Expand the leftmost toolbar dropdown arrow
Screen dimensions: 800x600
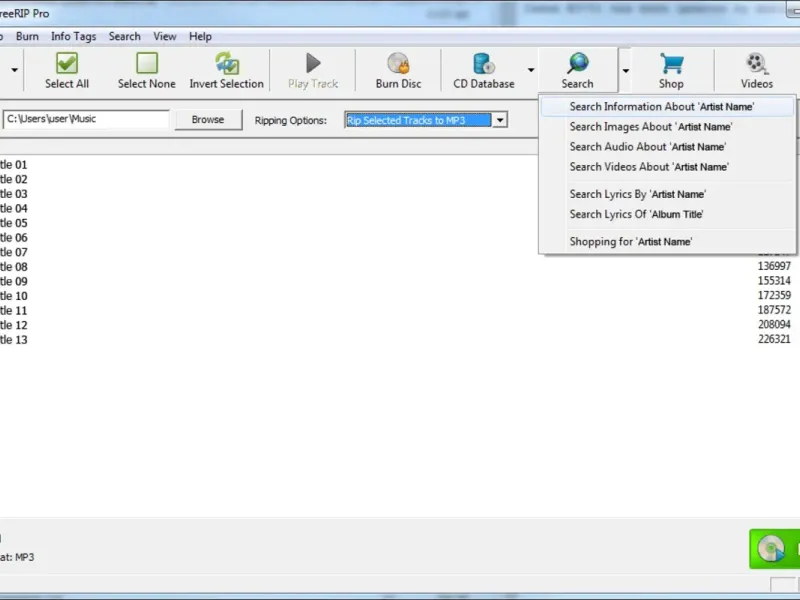coord(14,70)
